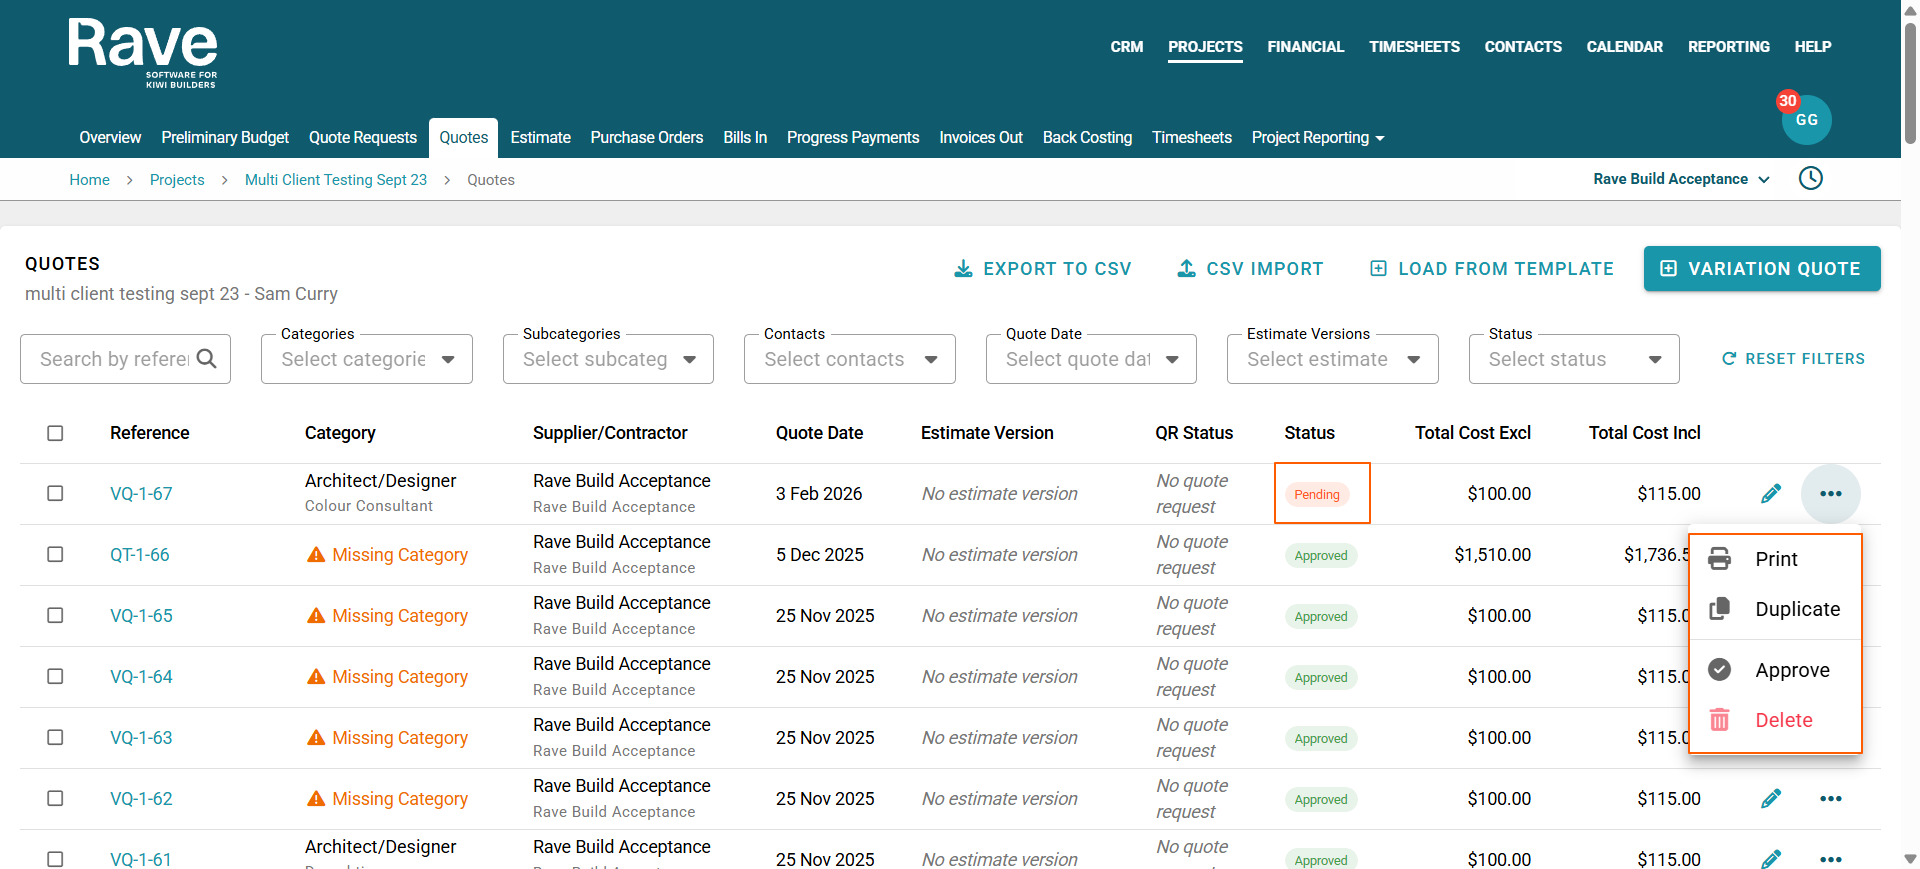
Task: Click the red Delete trash icon
Action: 1719,720
